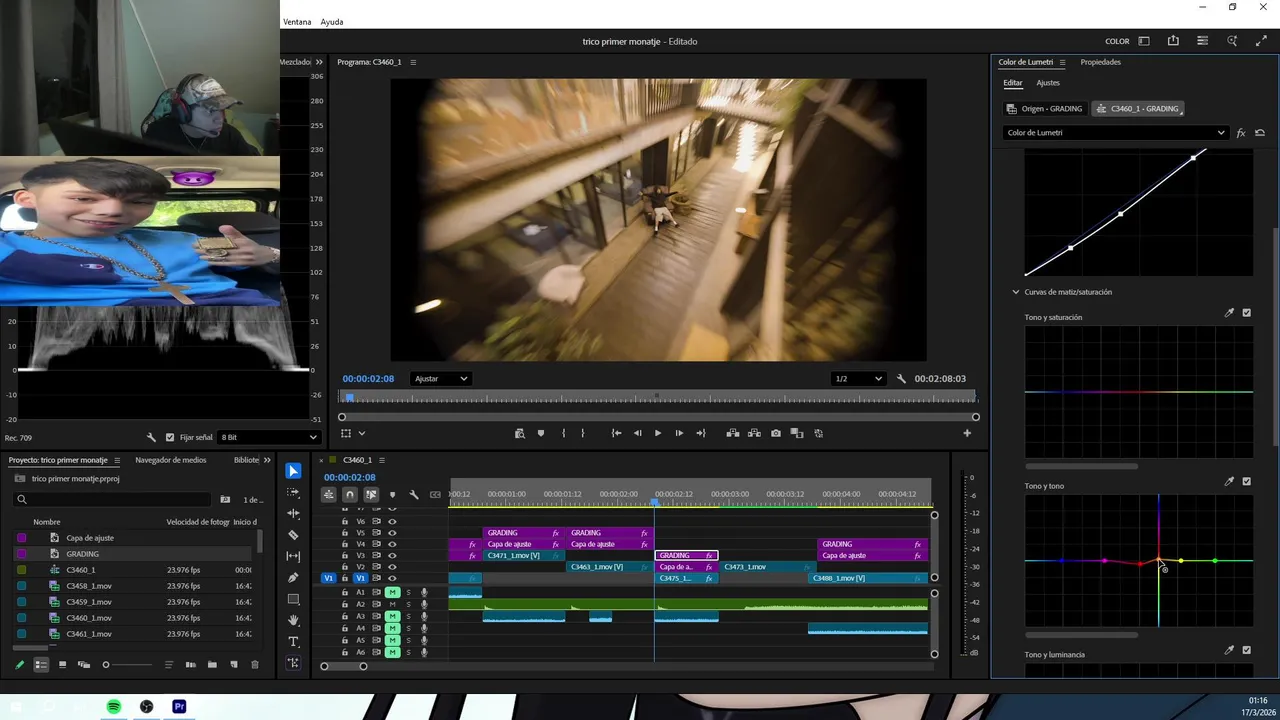This screenshot has width=1280, height=720.
Task: Click the Extract button
Action: (754, 433)
